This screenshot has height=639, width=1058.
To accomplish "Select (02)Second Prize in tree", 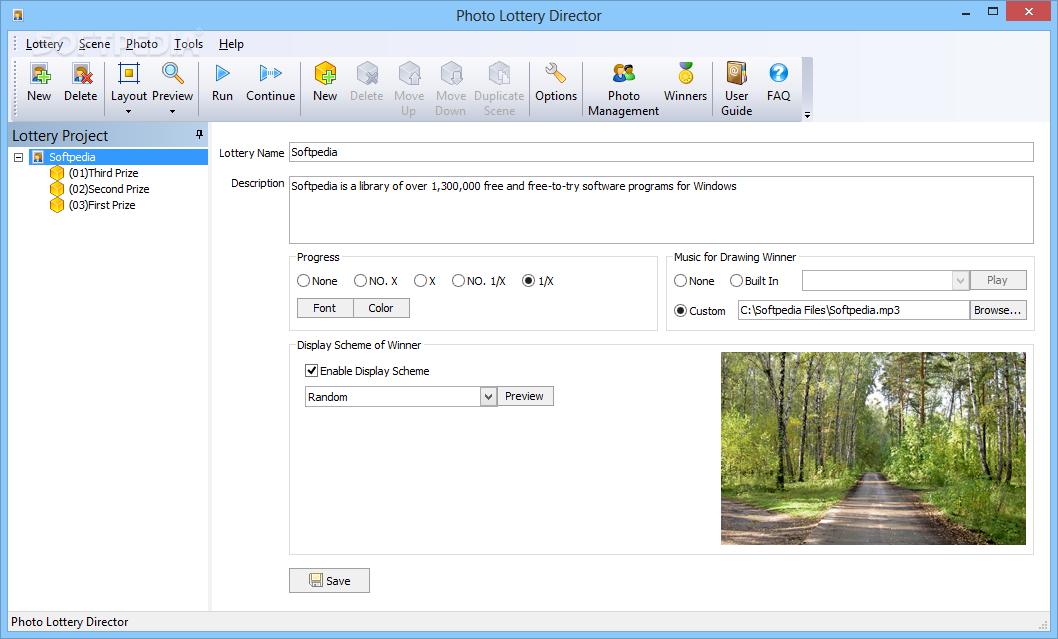I will pos(109,189).
